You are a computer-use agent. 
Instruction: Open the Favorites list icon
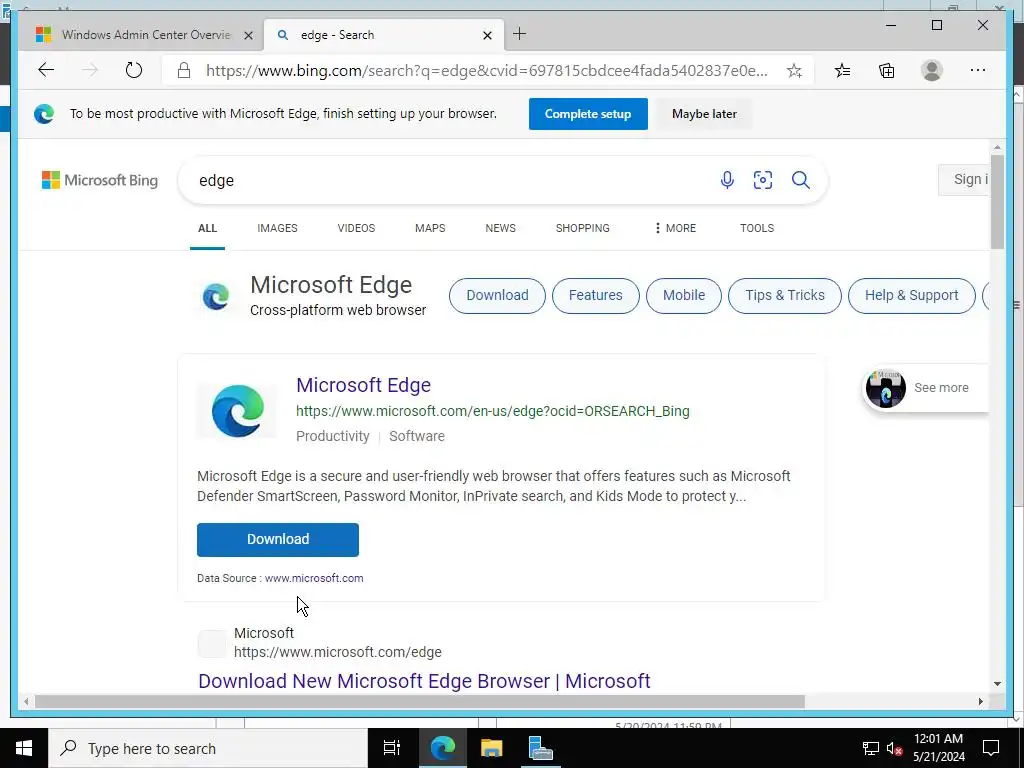pos(842,71)
